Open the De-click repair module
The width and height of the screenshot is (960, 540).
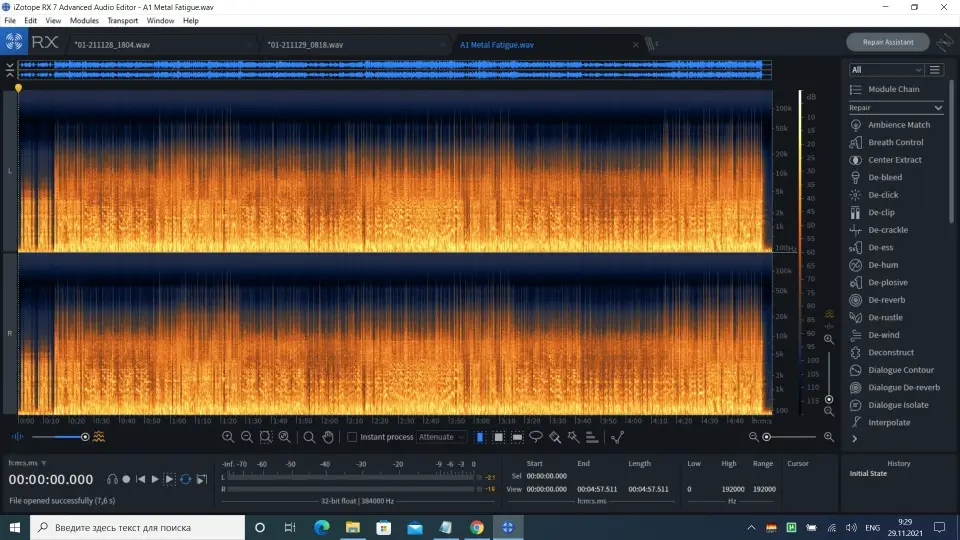coord(883,195)
